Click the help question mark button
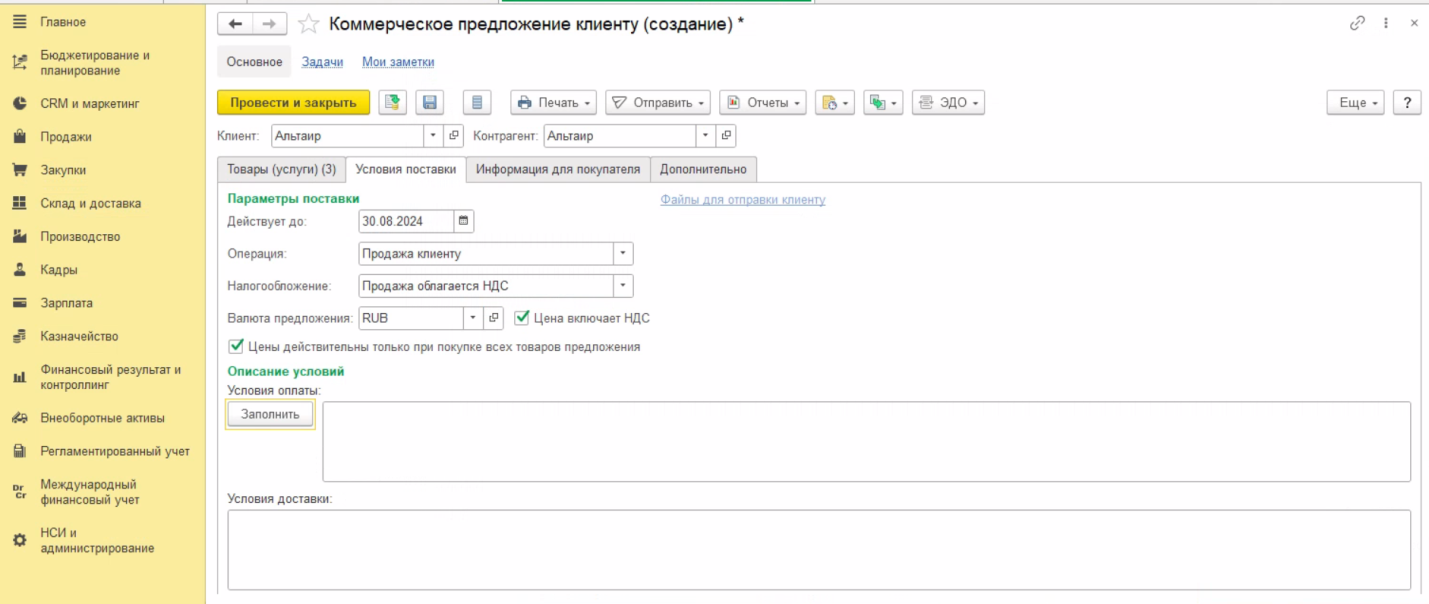Image resolution: width=1429 pixels, height=604 pixels. [x=1407, y=103]
